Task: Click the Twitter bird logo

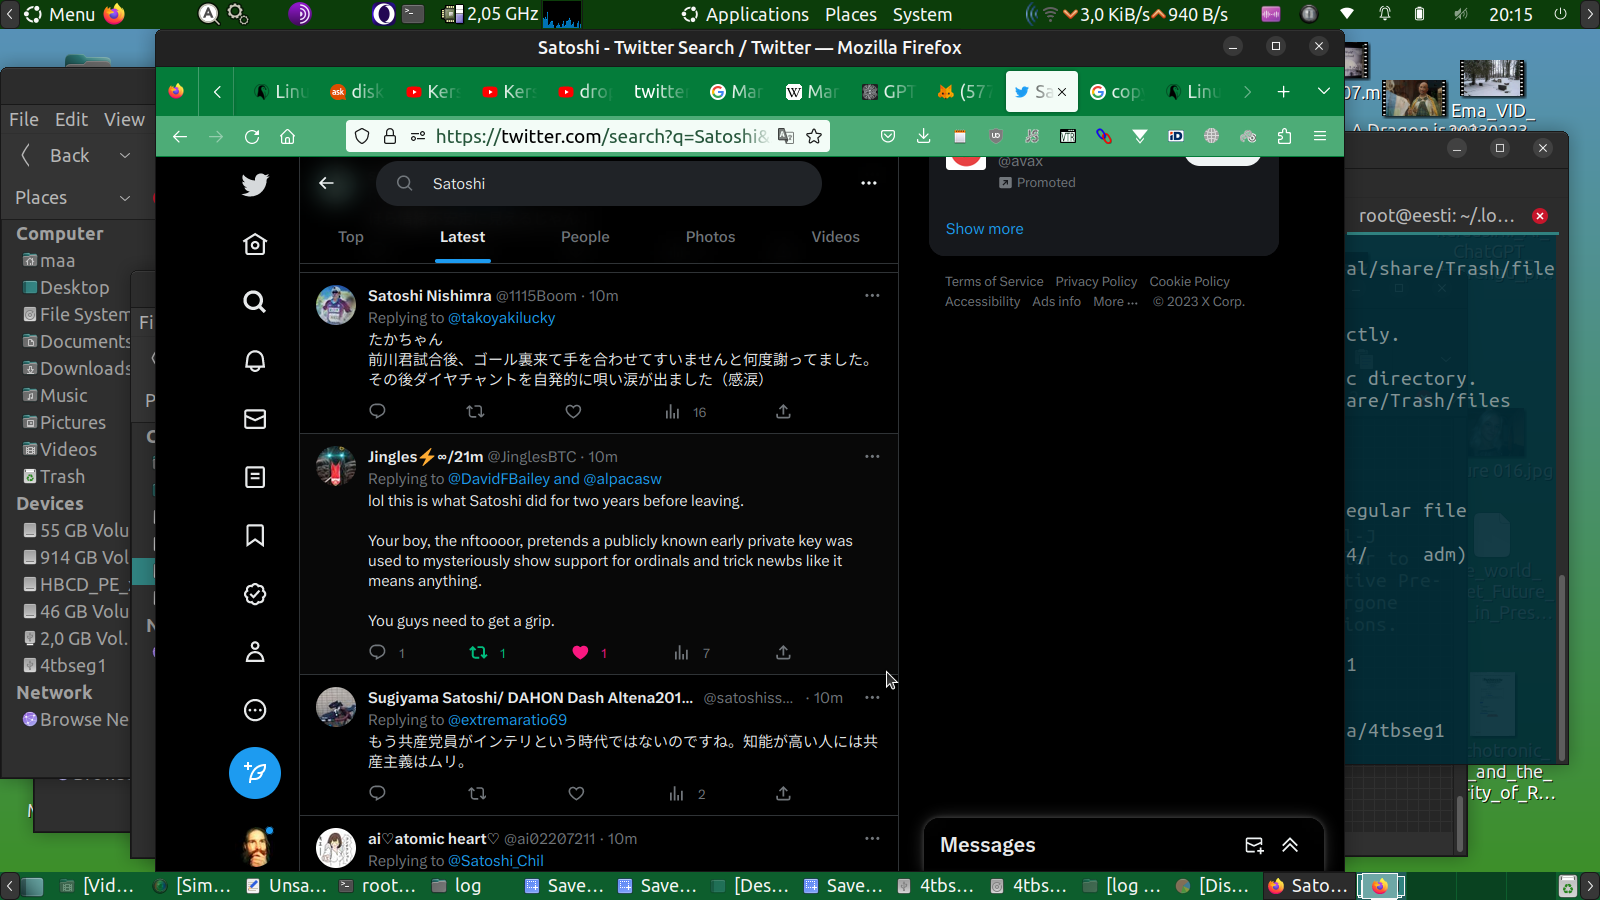Action: (x=255, y=184)
